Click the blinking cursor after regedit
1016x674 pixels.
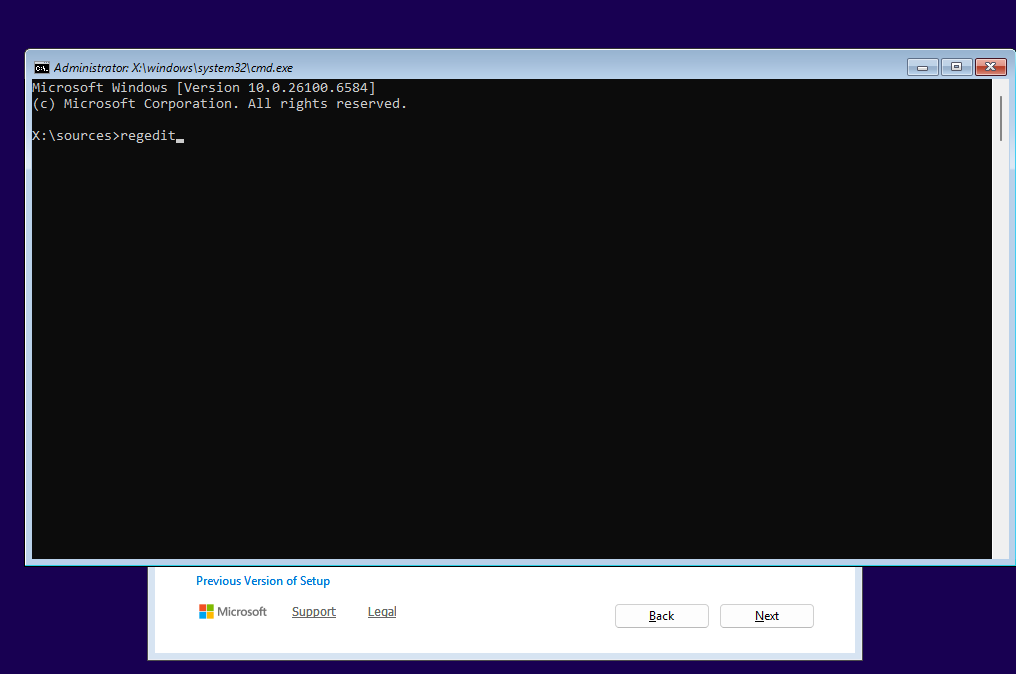click(x=180, y=138)
